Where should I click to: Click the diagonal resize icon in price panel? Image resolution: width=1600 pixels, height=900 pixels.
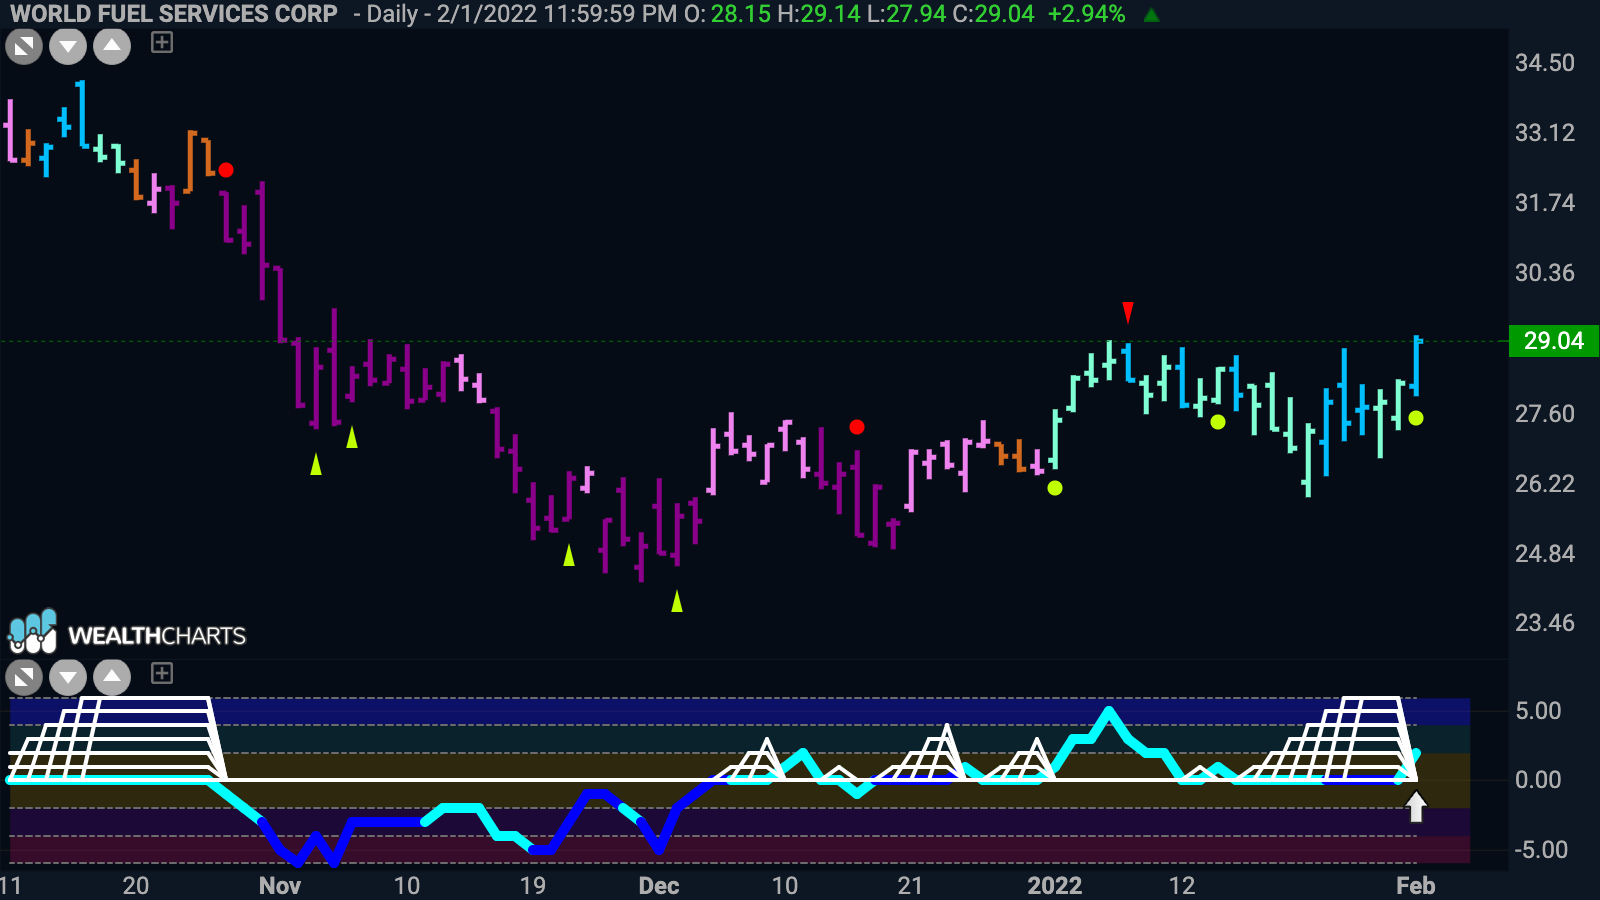(24, 46)
